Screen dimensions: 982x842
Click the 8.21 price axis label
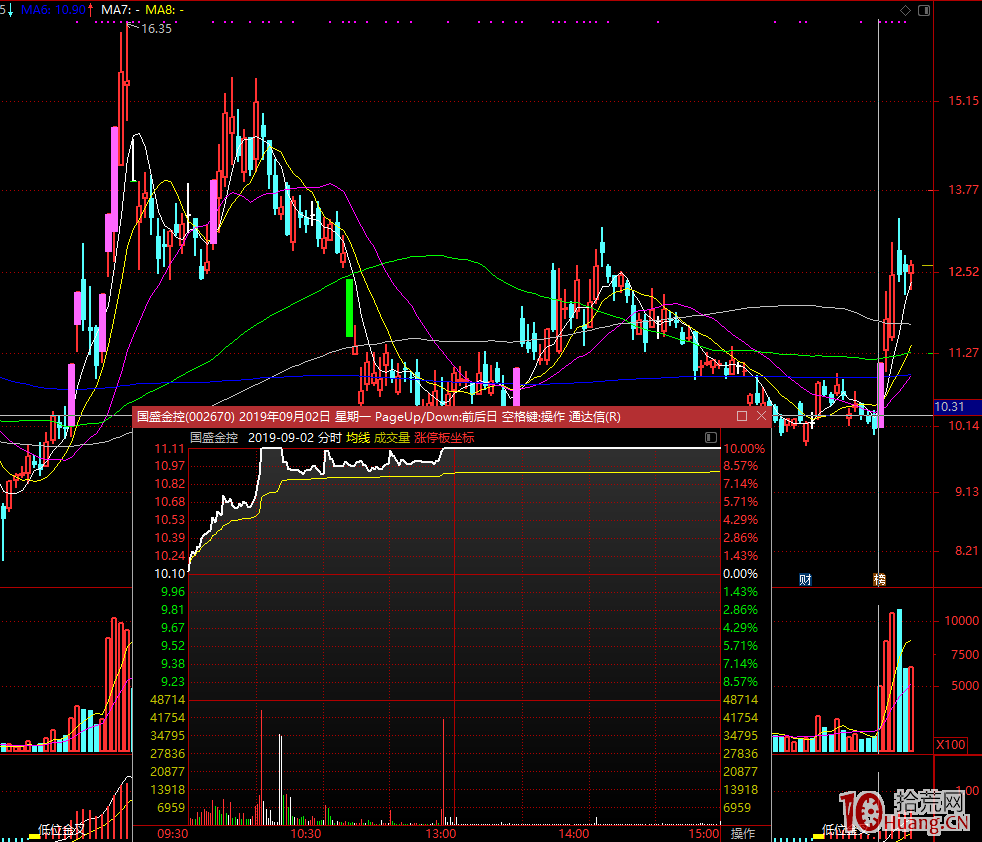coord(966,551)
